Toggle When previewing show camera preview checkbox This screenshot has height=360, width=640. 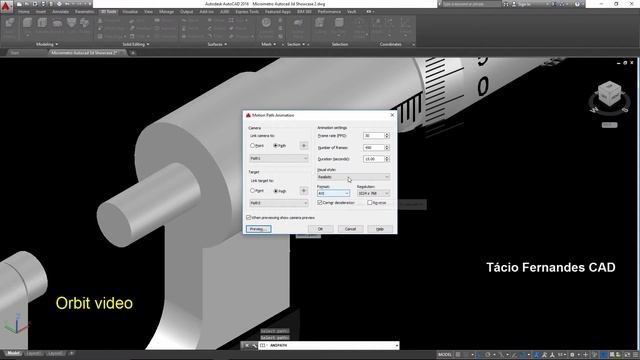point(249,218)
